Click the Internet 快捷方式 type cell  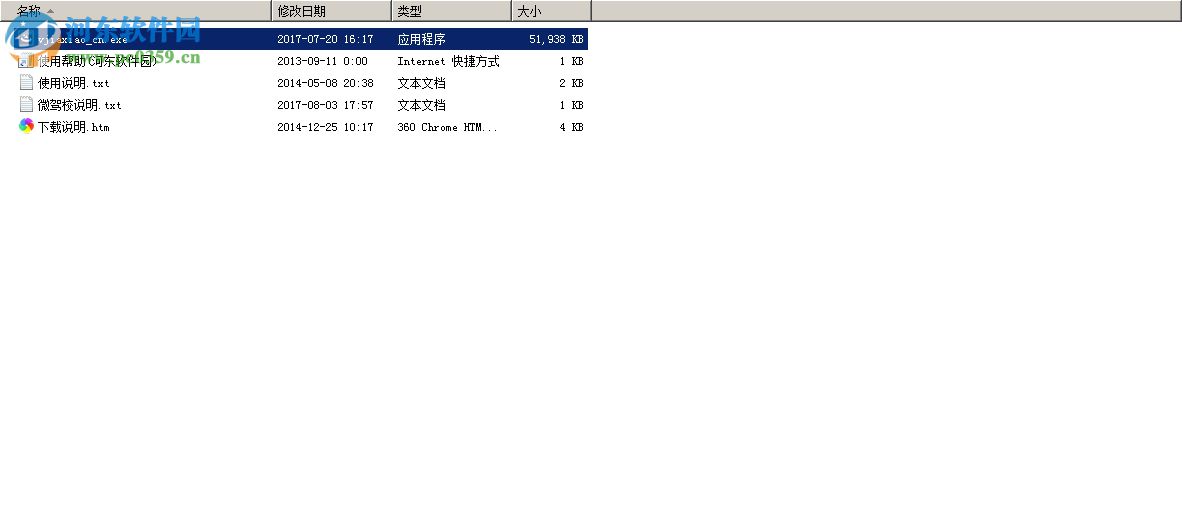coord(449,61)
